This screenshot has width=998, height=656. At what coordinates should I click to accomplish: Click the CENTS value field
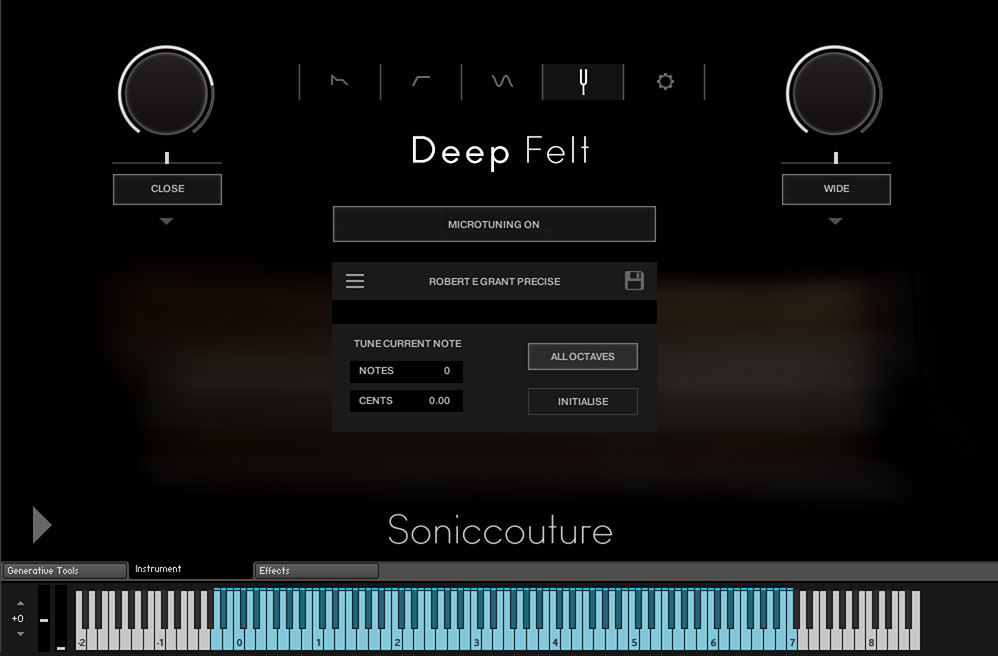tap(406, 400)
